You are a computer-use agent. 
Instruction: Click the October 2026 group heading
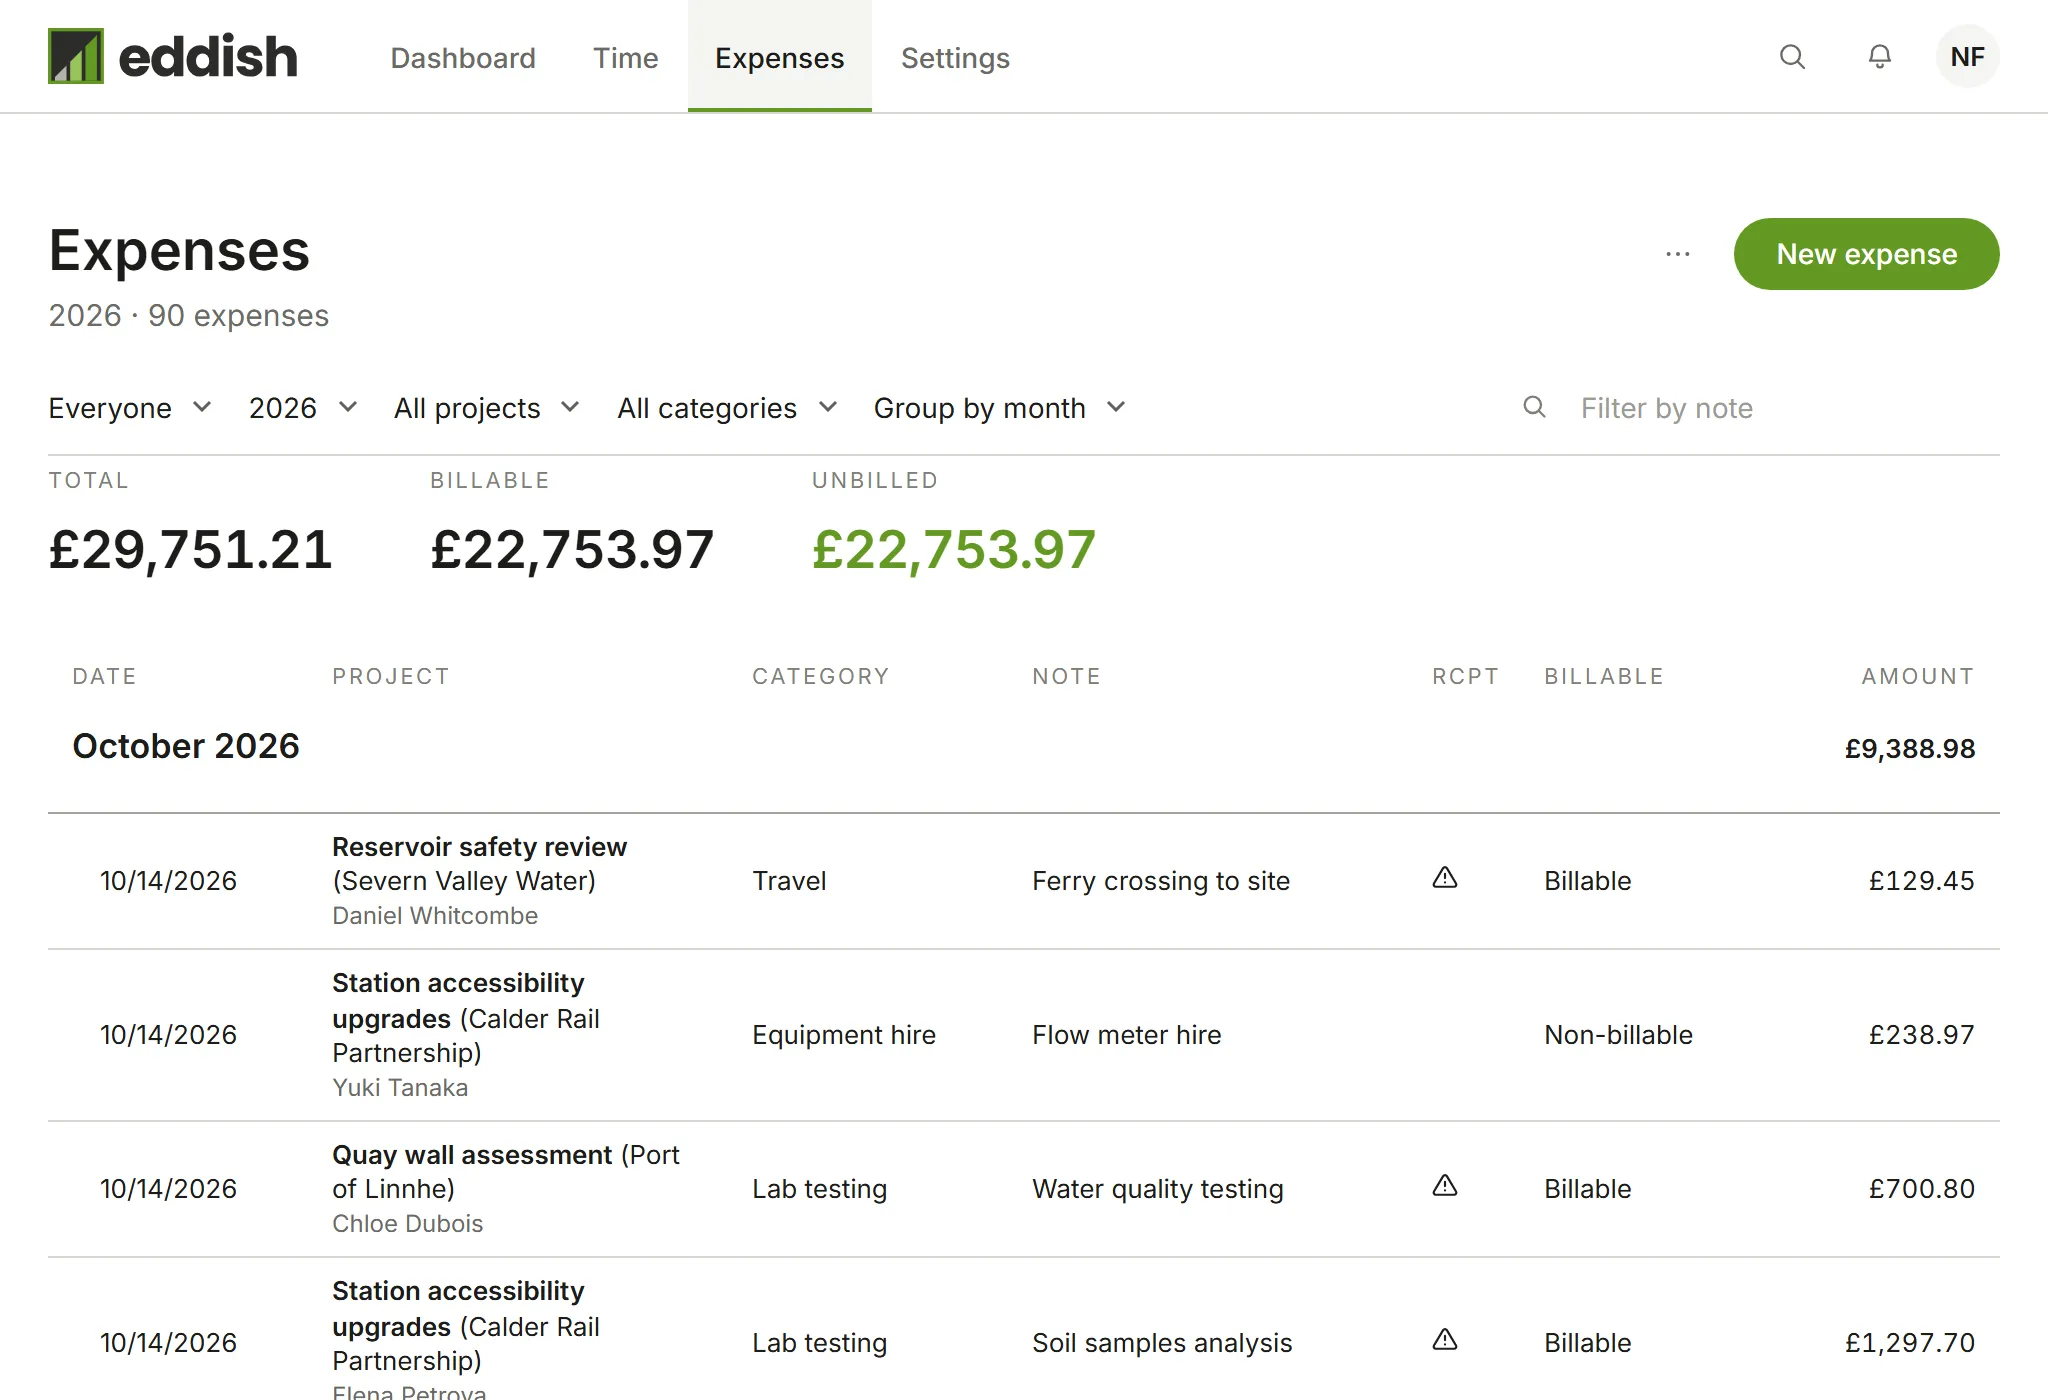186,746
